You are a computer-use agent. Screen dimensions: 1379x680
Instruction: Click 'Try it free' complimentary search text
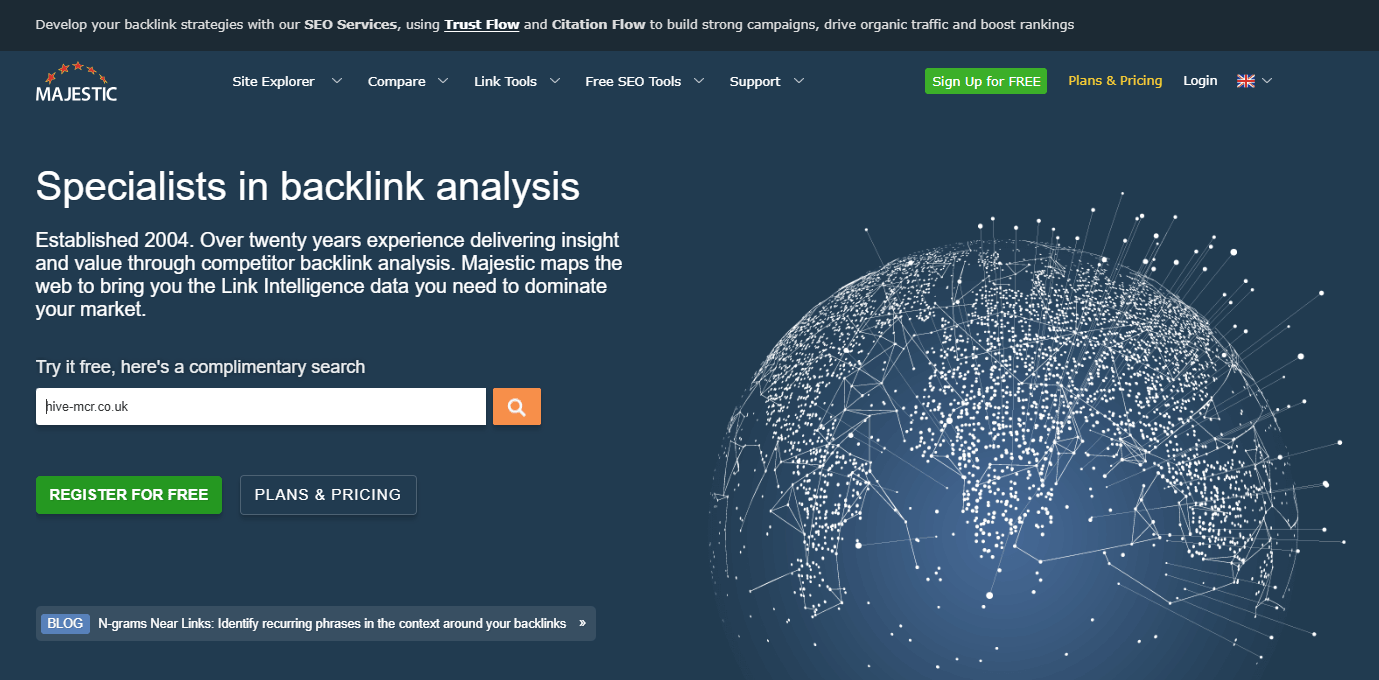point(200,367)
